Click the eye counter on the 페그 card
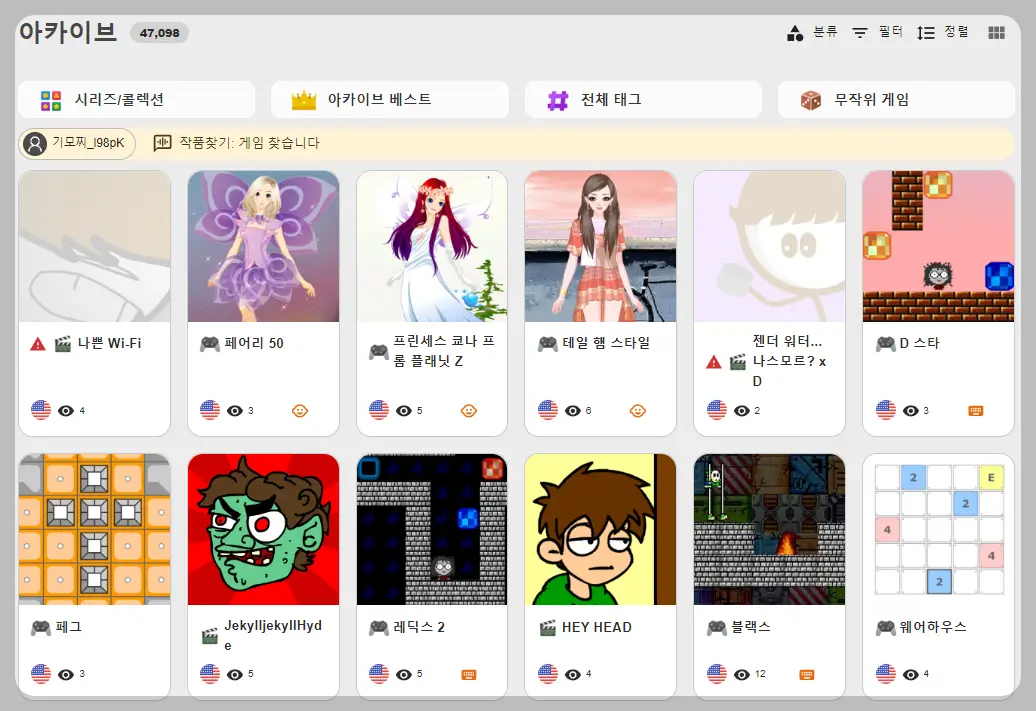Image resolution: width=1036 pixels, height=711 pixels. coord(64,673)
